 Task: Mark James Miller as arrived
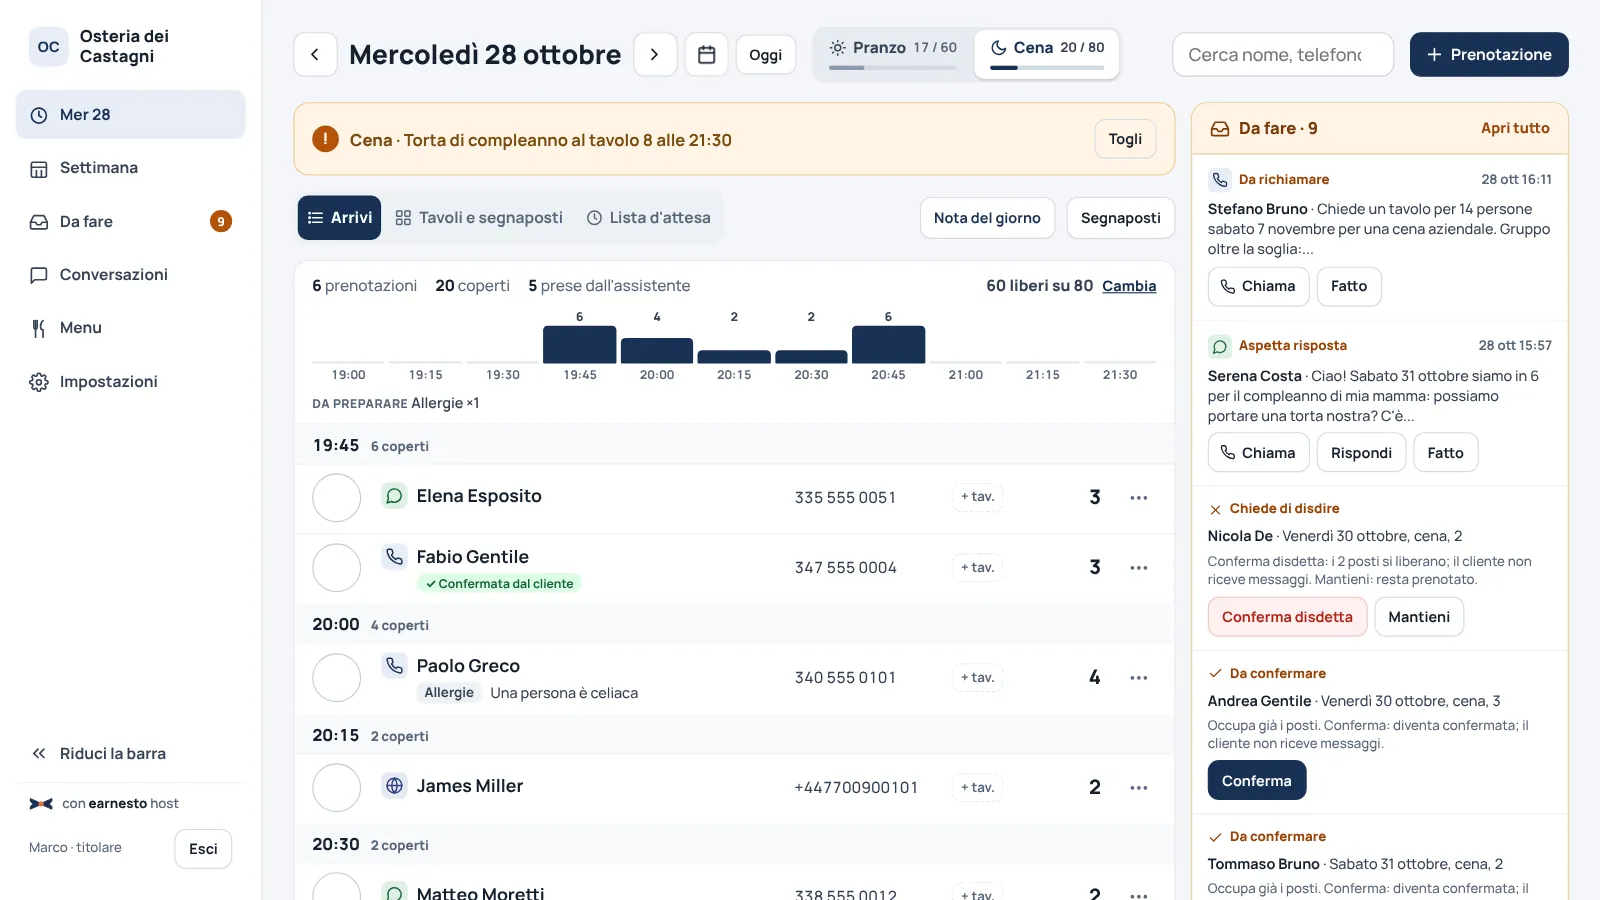[x=337, y=788]
